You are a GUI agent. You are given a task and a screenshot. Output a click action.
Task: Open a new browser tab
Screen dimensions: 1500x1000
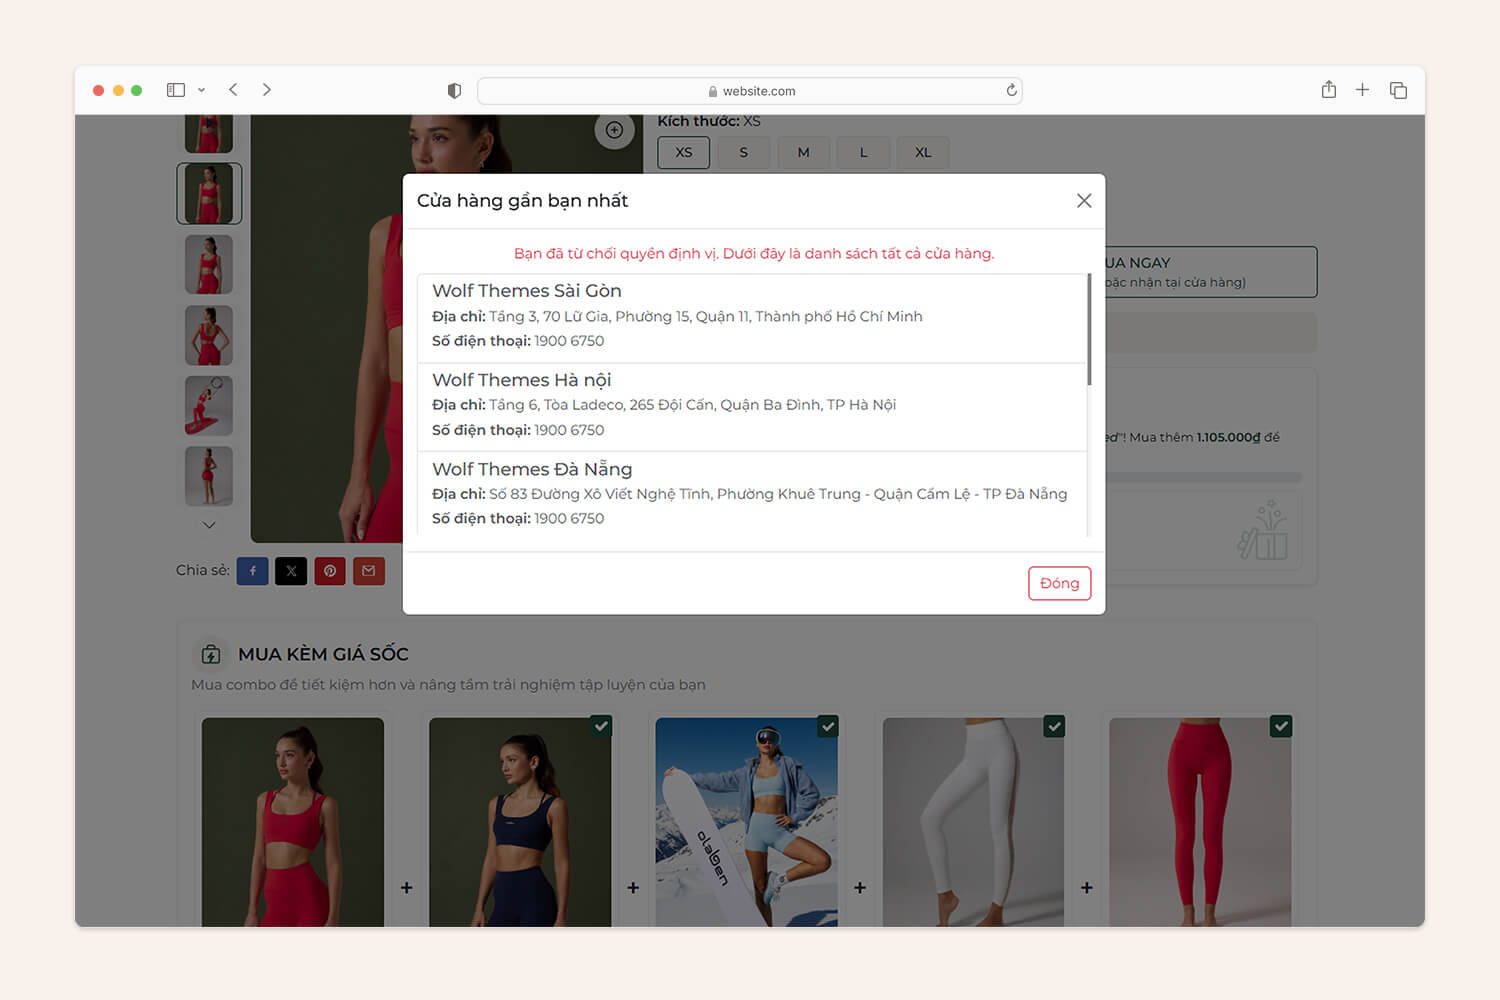tap(1362, 90)
